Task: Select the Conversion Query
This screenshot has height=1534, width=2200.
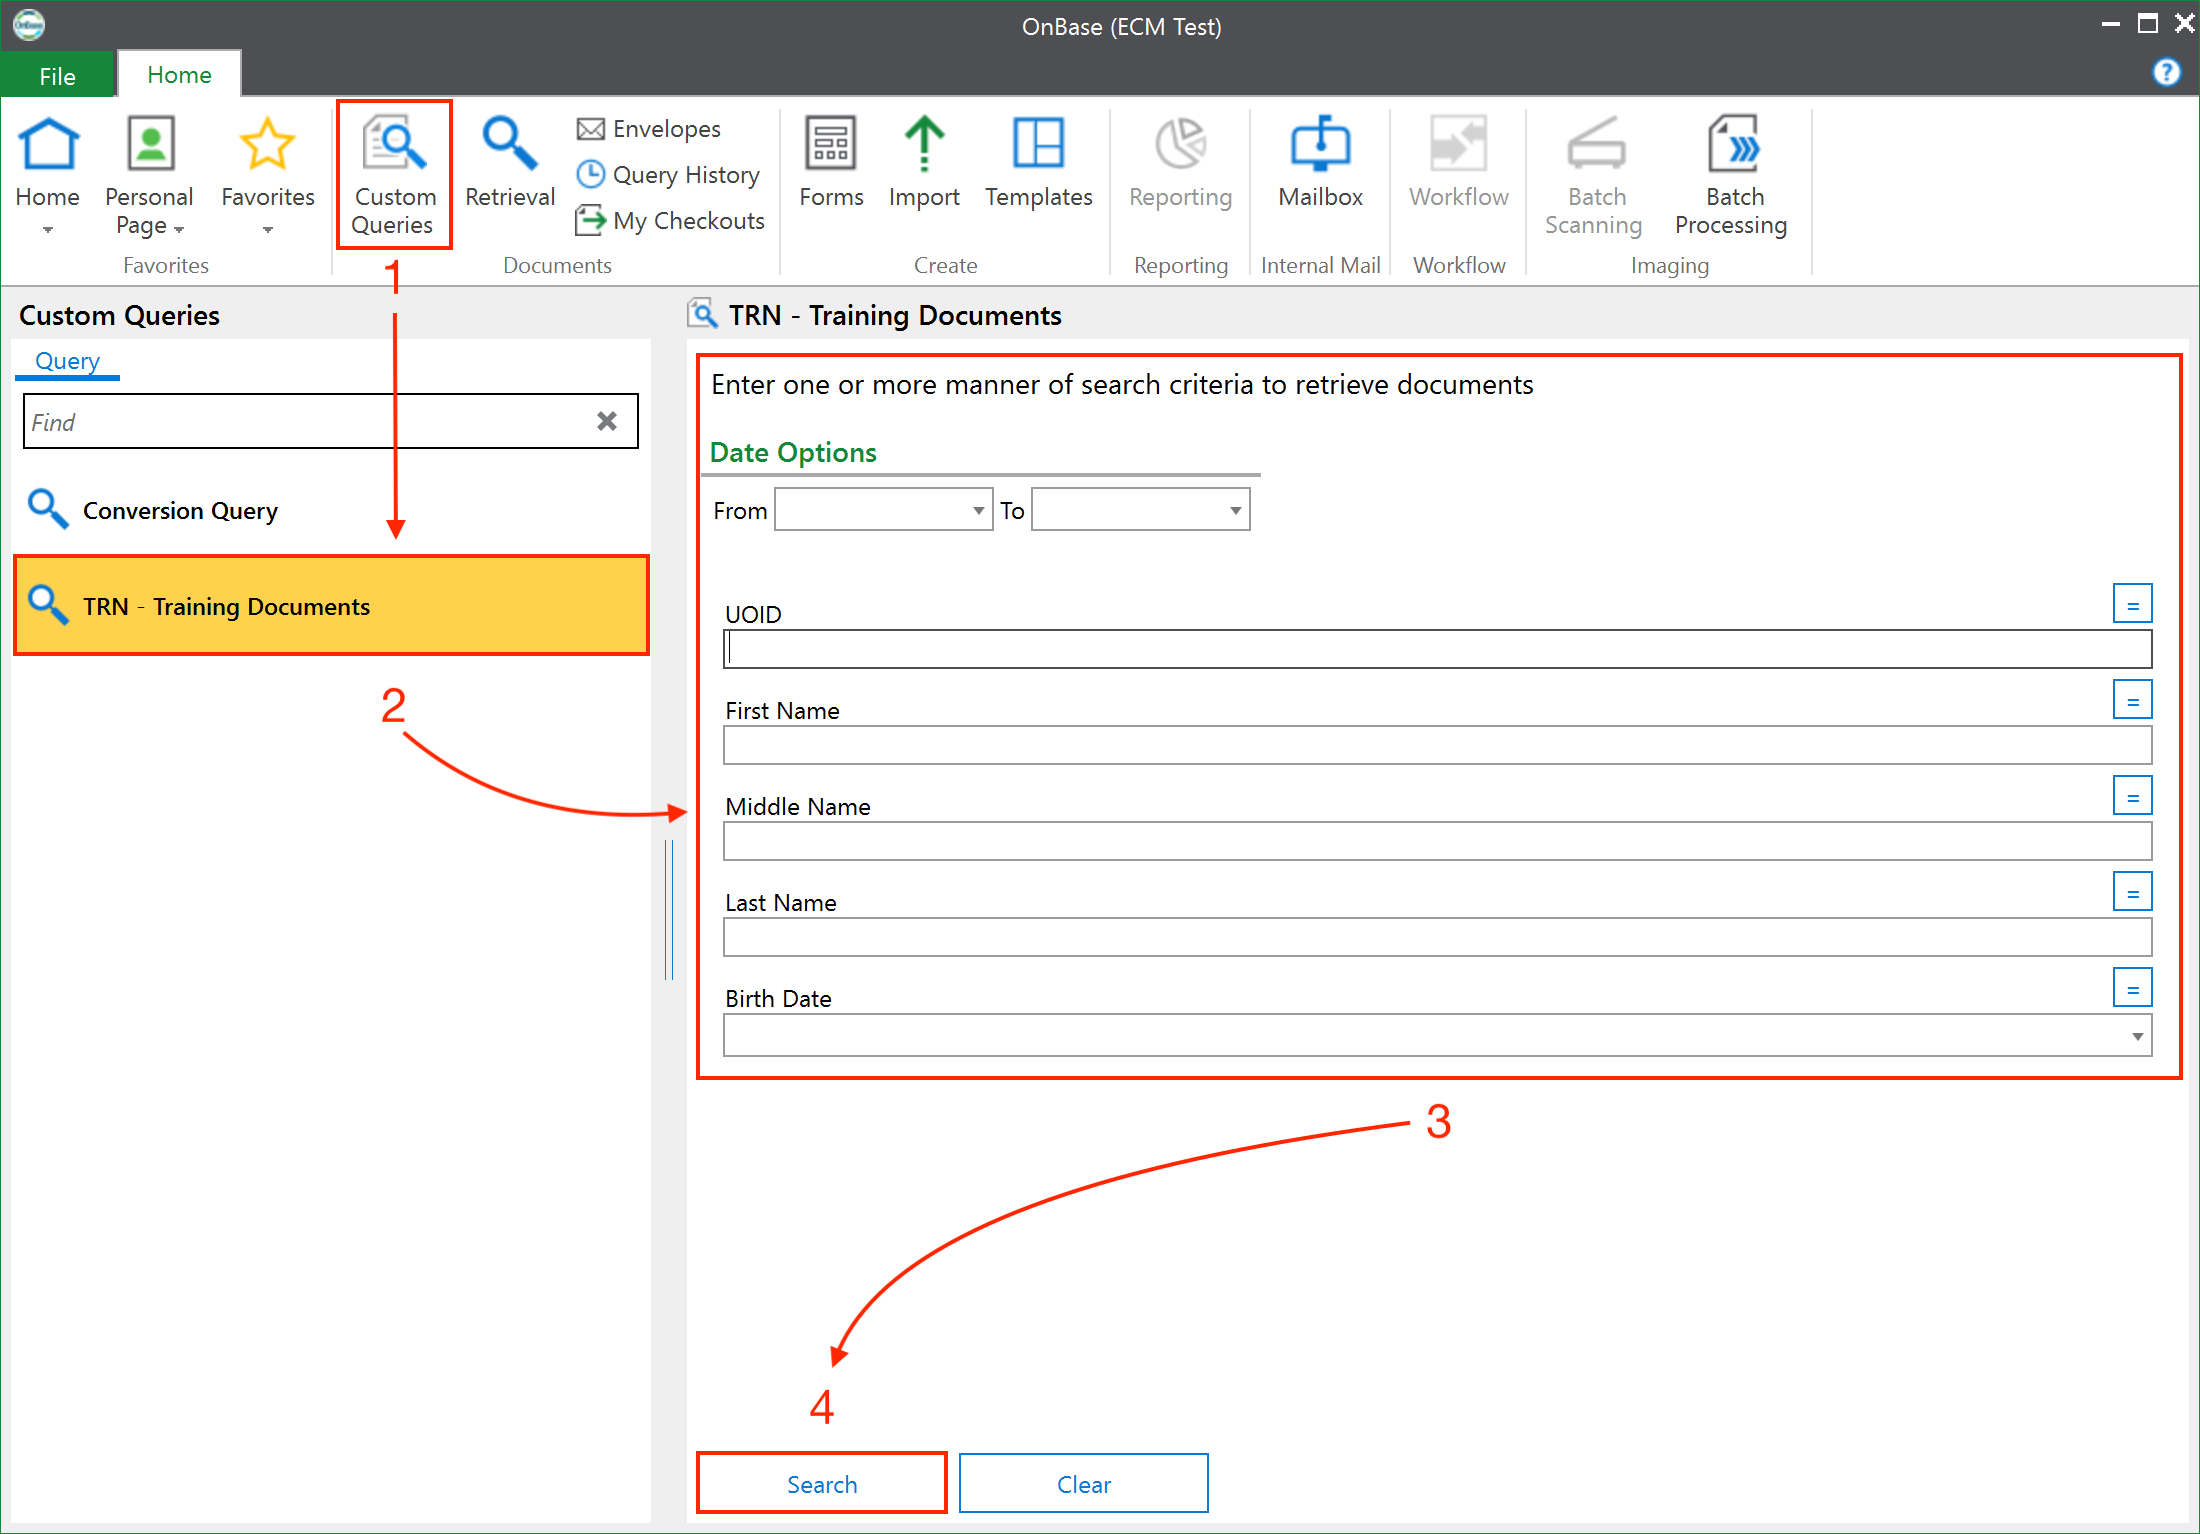Action: click(x=331, y=510)
